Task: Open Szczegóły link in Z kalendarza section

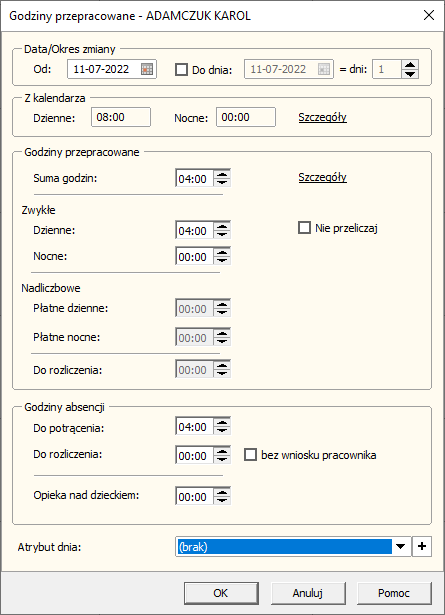Action: click(322, 117)
